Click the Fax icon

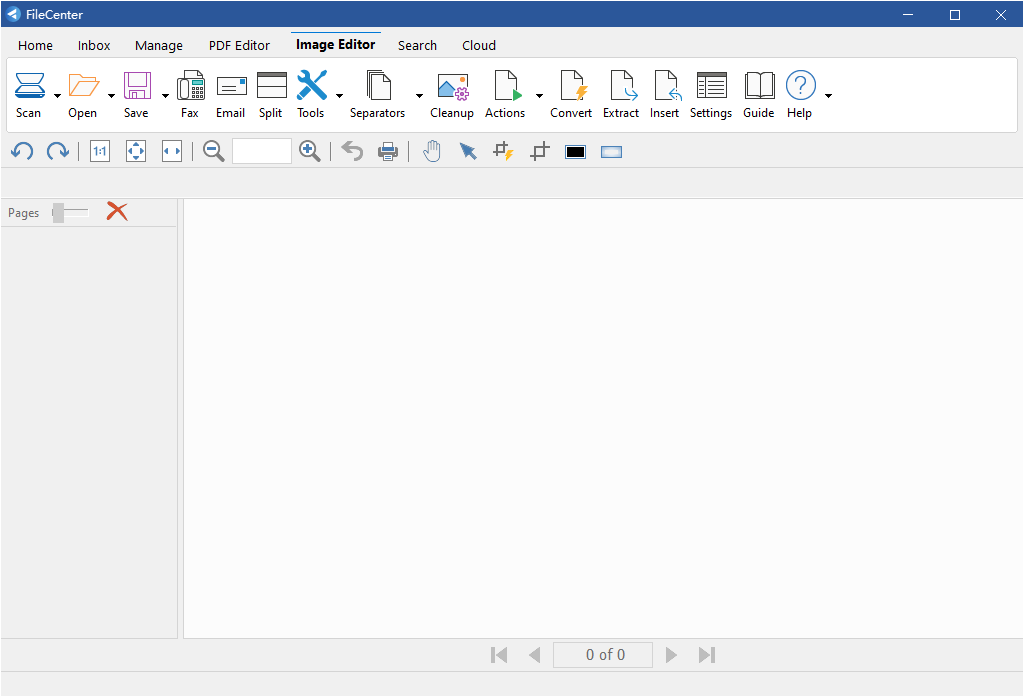tap(191, 86)
